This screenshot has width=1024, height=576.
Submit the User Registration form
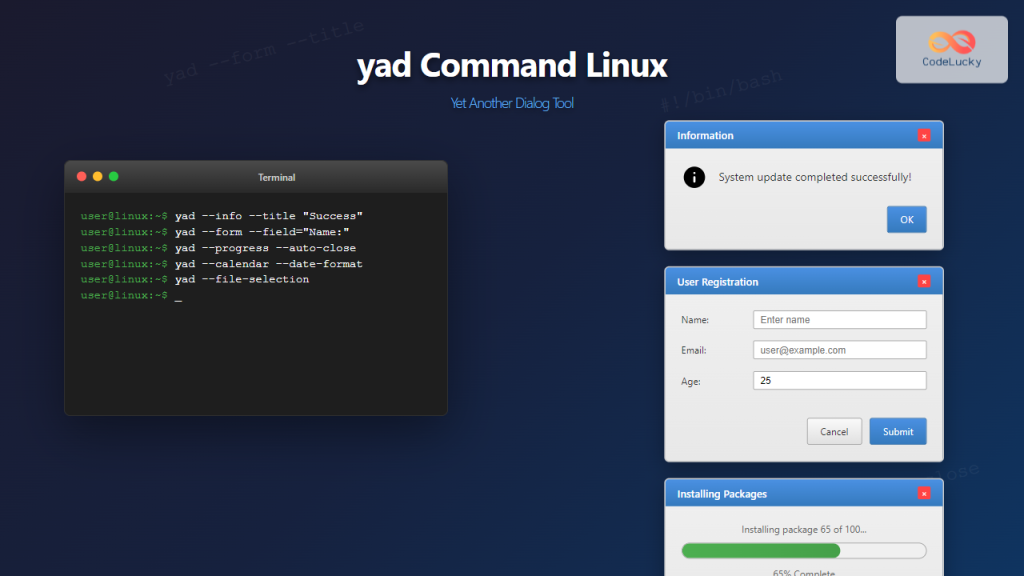click(x=897, y=431)
